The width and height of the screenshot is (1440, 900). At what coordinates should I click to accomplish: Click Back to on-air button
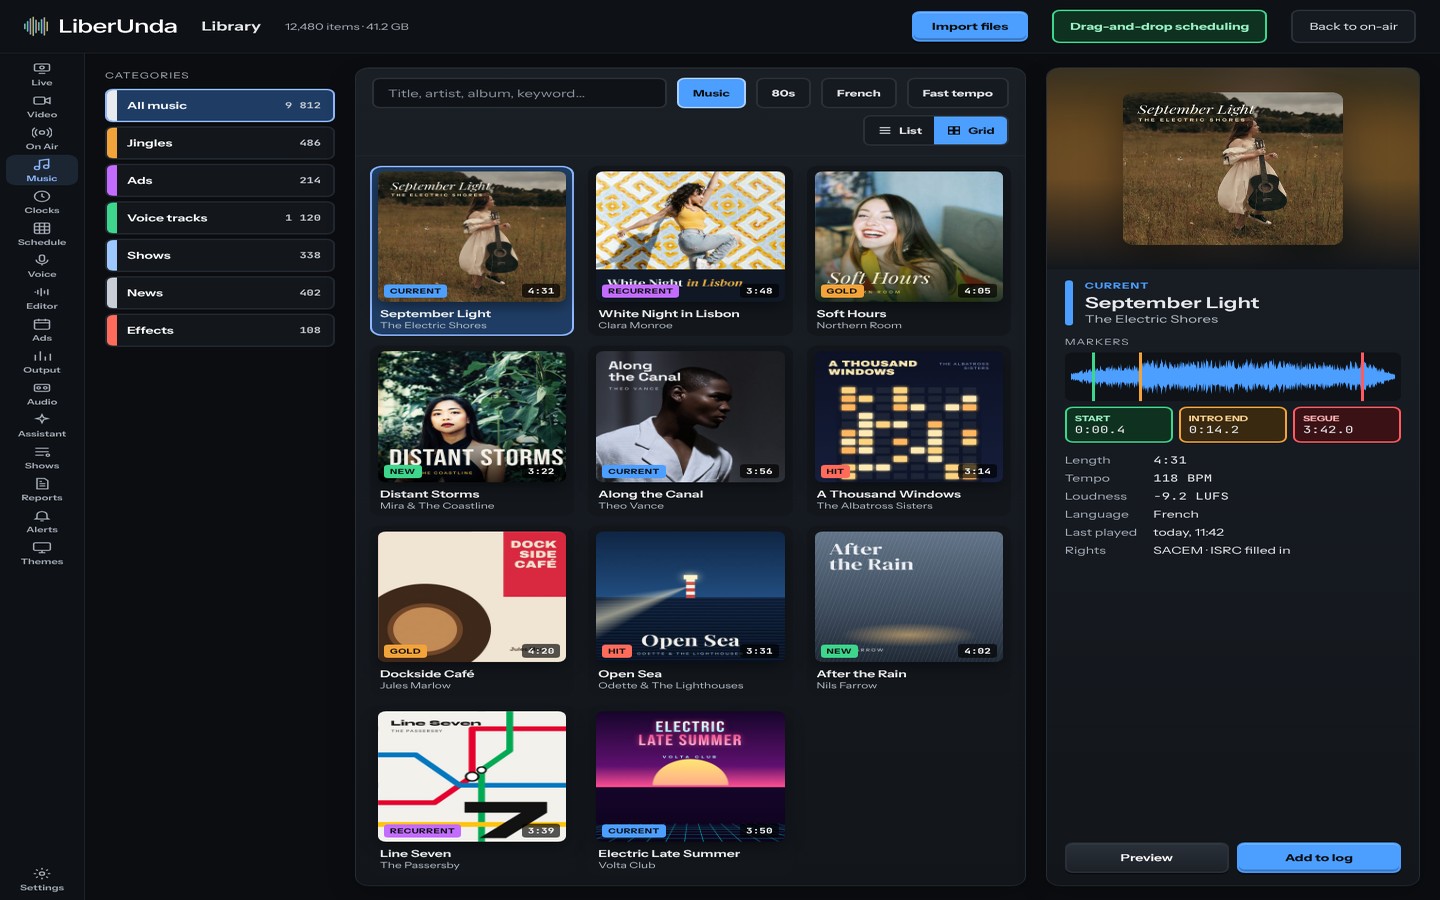pos(1353,26)
